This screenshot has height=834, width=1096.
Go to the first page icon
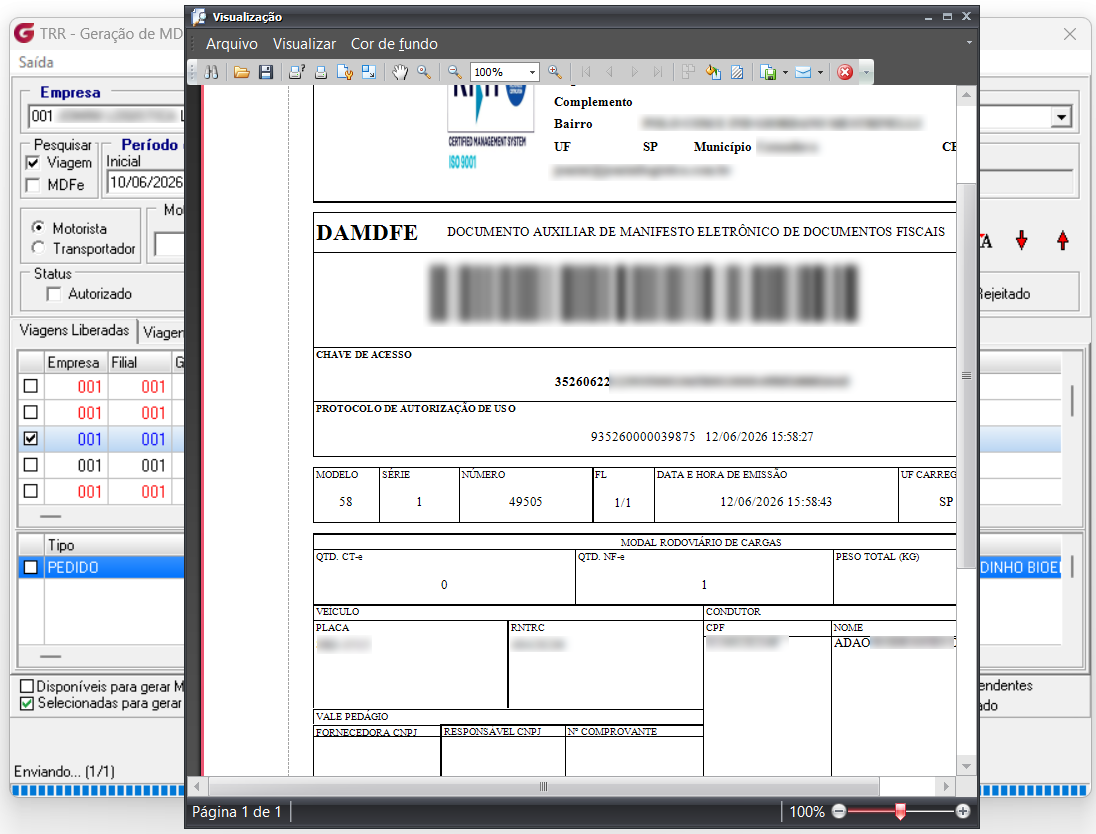586,72
